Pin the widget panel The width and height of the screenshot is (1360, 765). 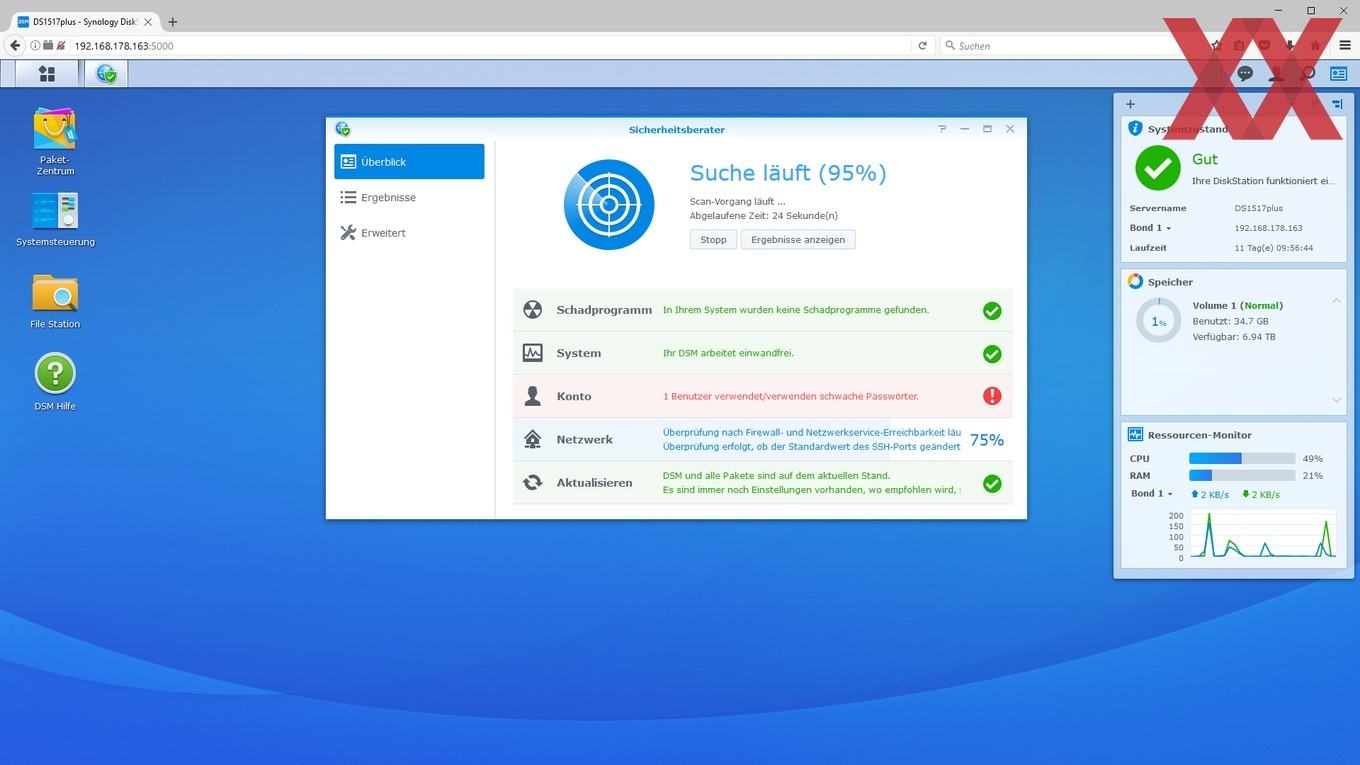(x=1337, y=104)
